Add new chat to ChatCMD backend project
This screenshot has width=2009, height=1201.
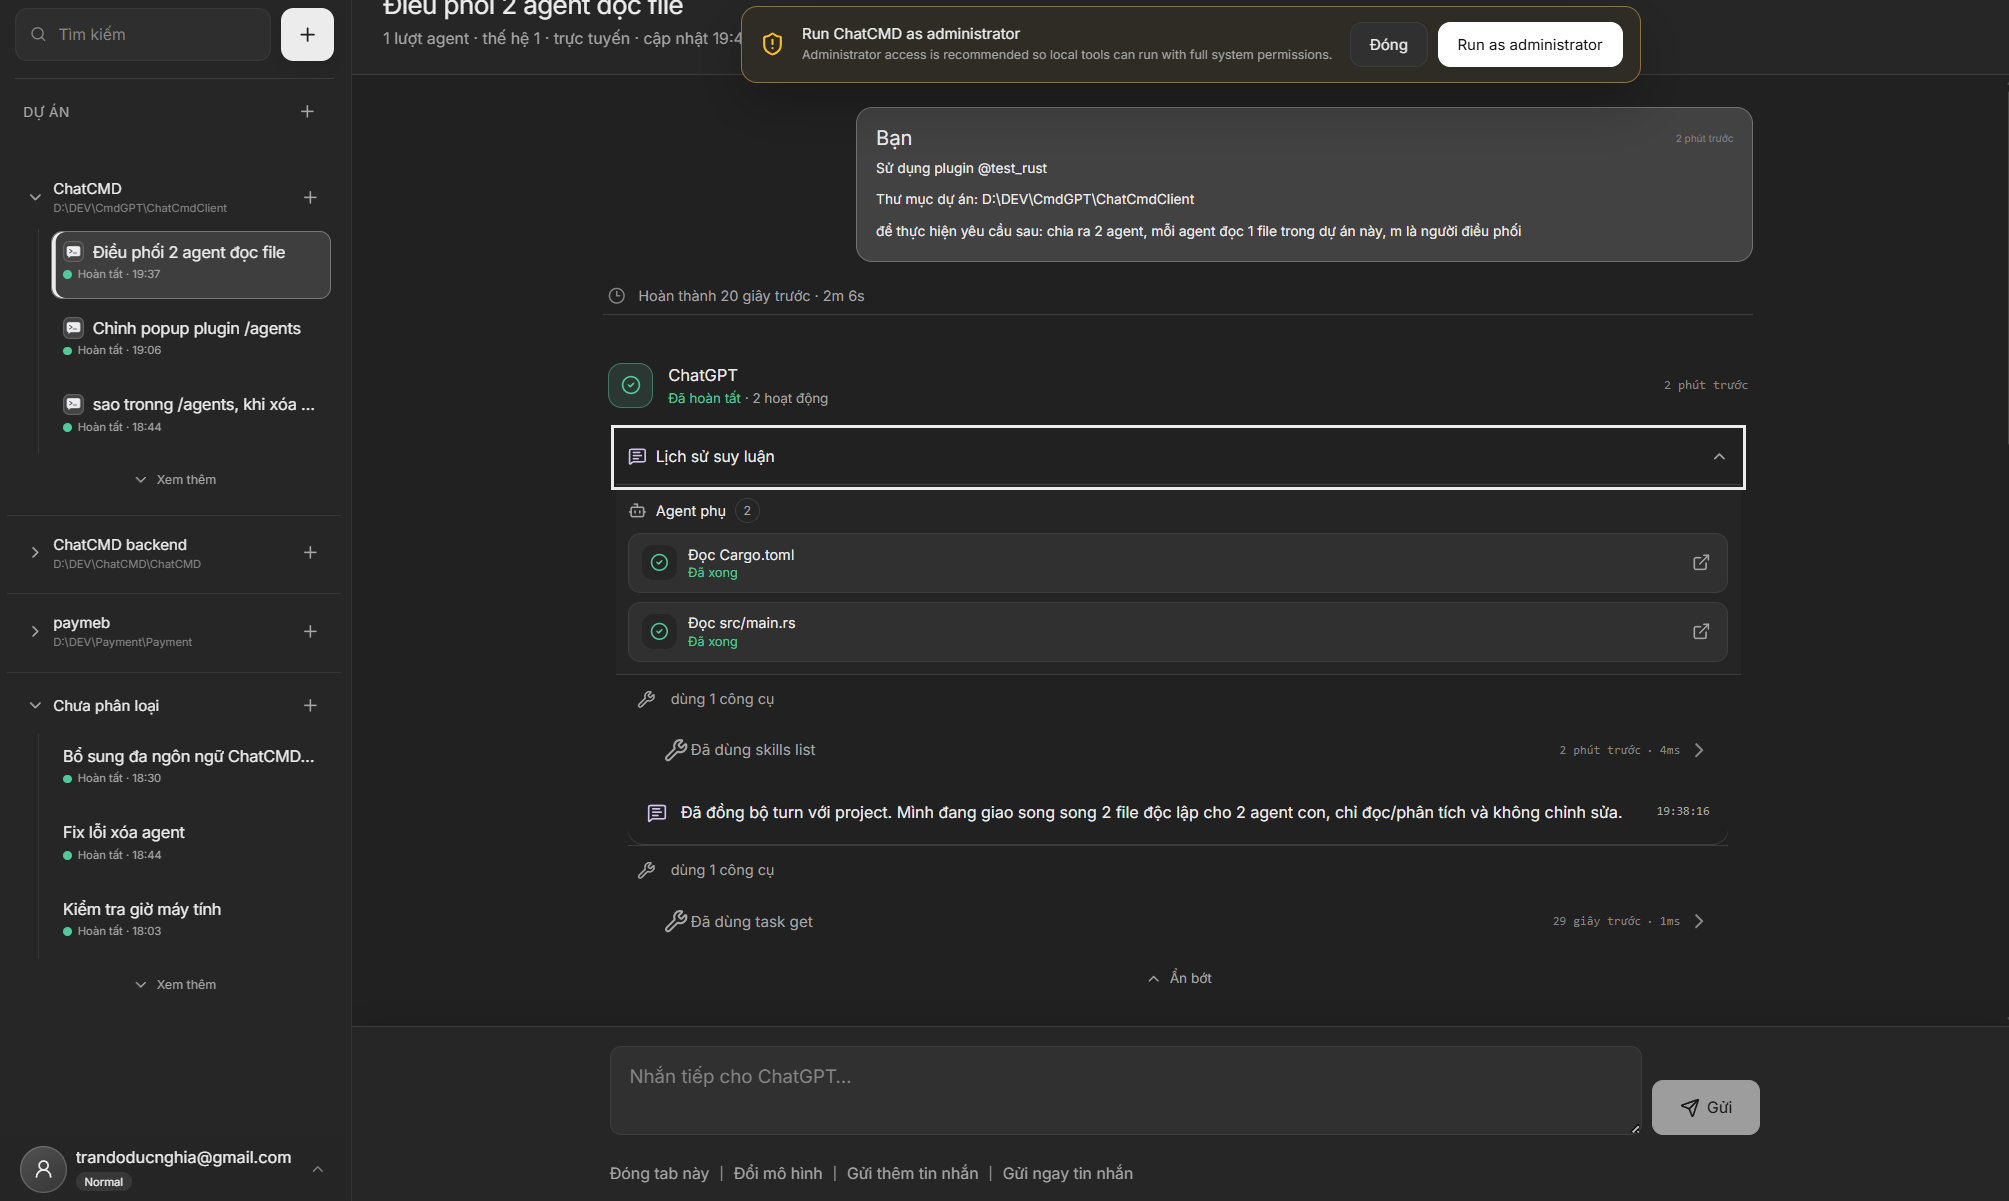point(310,552)
